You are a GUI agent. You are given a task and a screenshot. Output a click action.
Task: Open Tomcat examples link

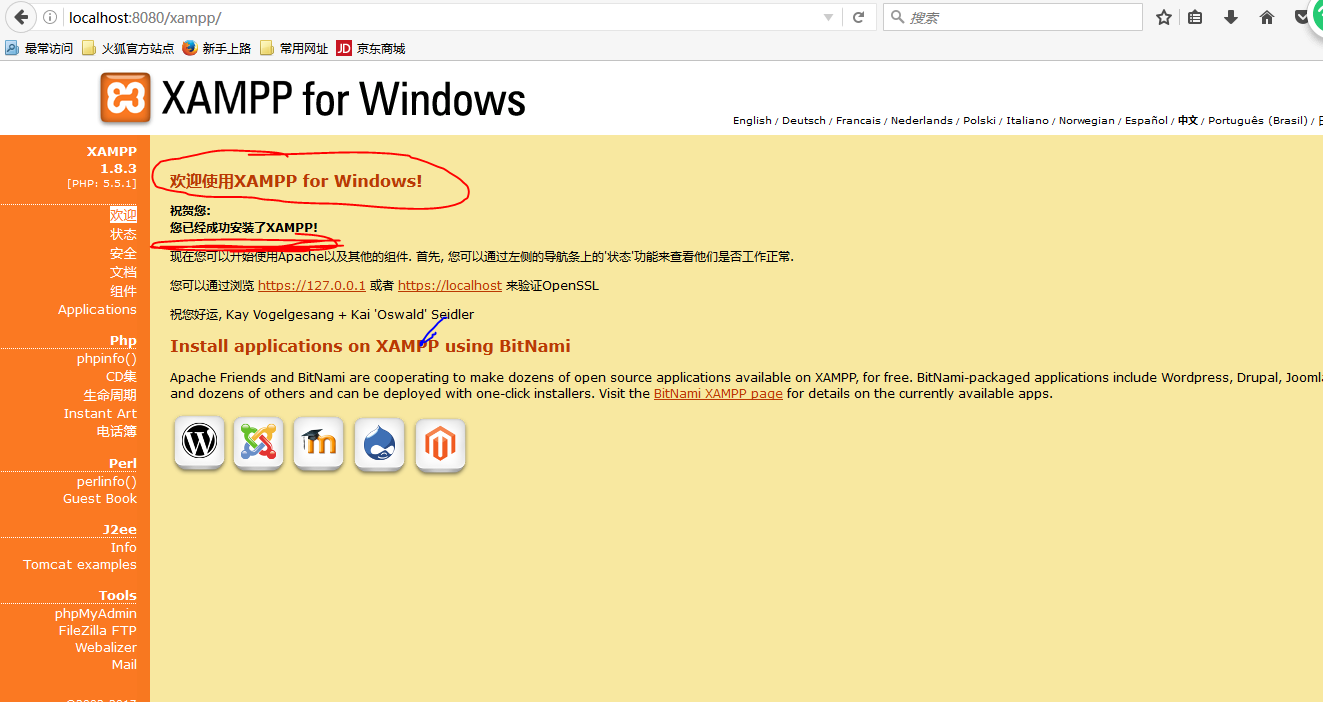tap(80, 565)
